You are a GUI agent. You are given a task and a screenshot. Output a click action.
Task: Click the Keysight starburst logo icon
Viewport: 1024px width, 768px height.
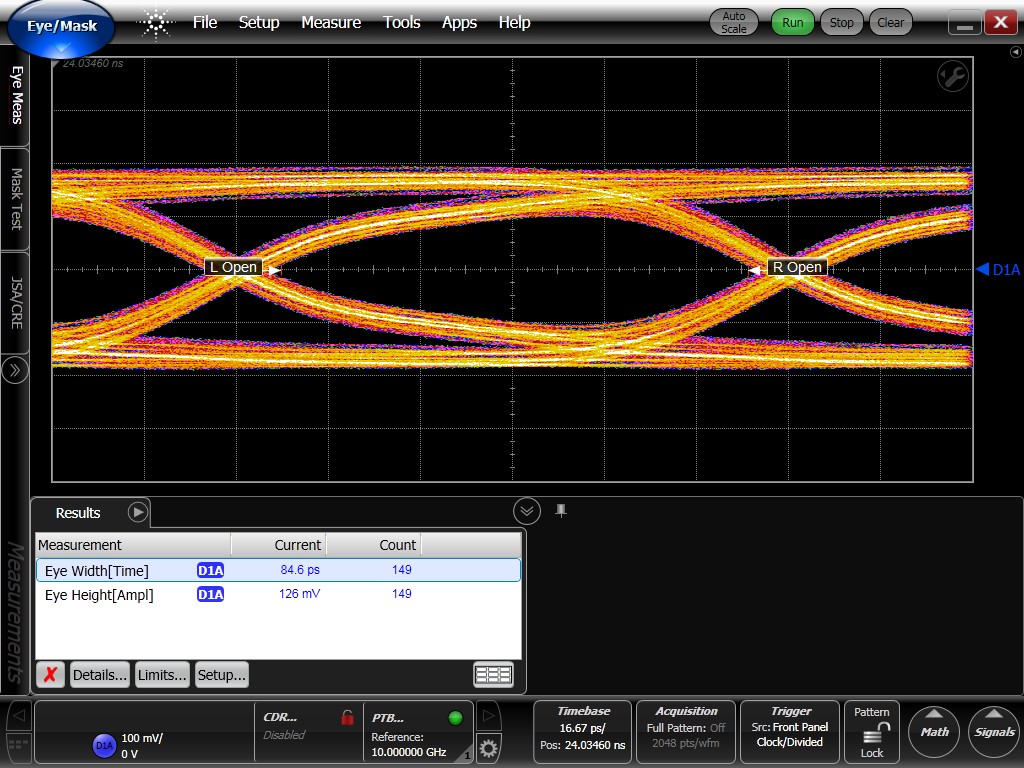click(x=156, y=23)
